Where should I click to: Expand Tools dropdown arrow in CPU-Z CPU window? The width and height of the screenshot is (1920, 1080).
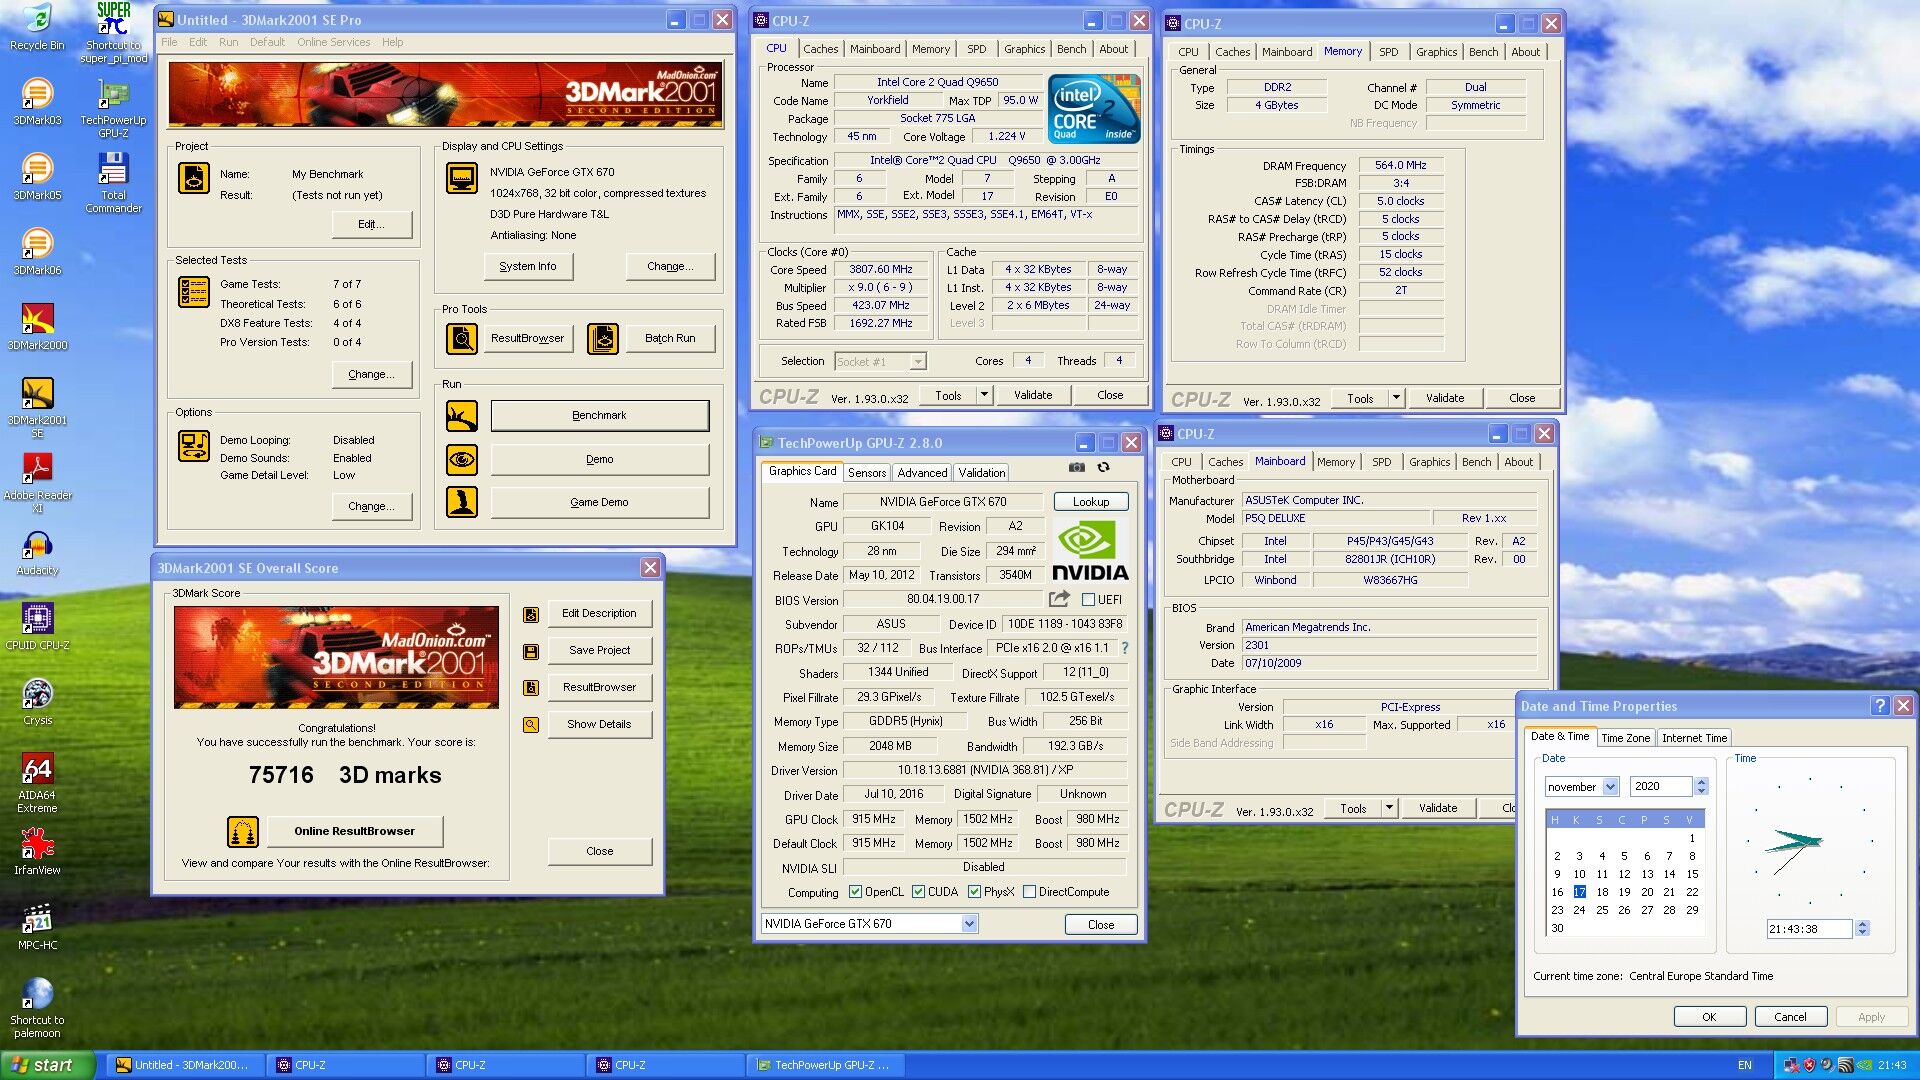coord(984,395)
